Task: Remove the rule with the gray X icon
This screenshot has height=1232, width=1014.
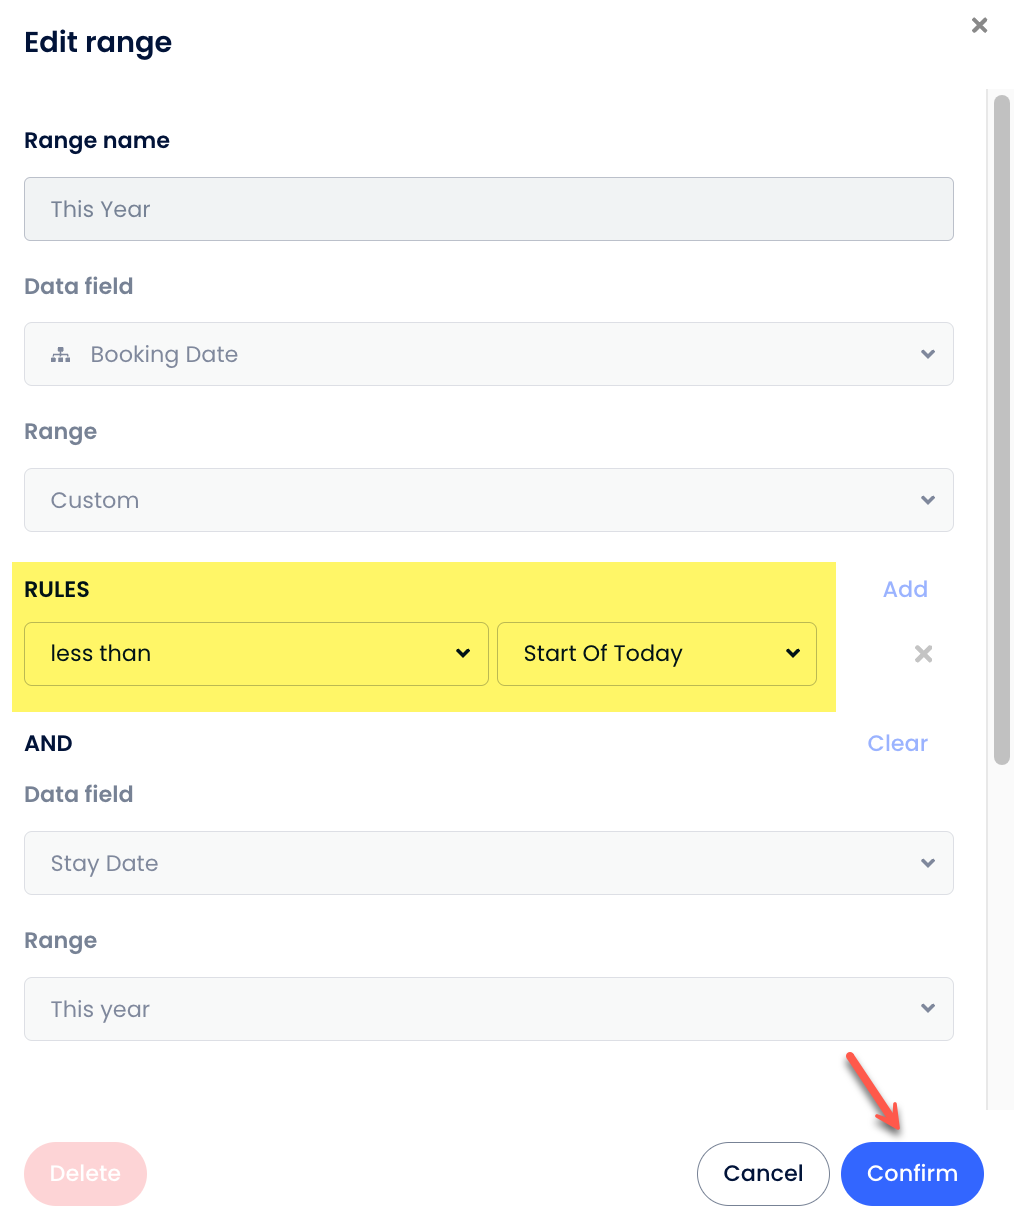Action: [923, 654]
